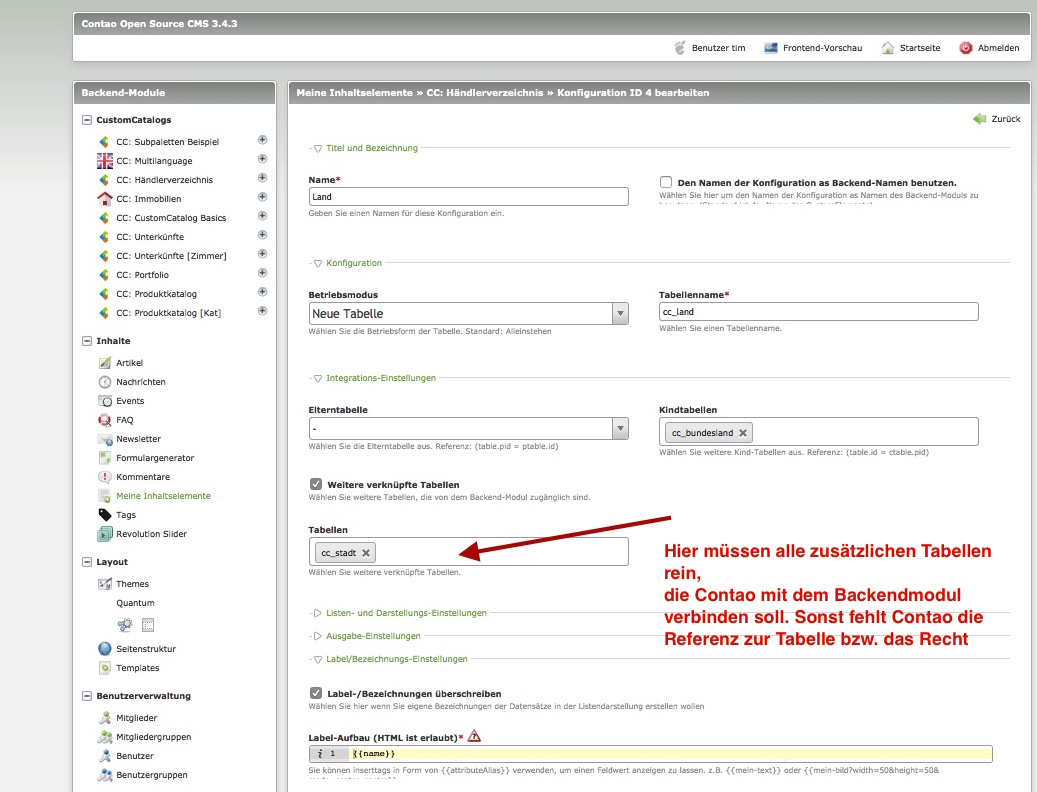1037x792 pixels.
Task: Toggle Label-/Bezeichnungen überschreiben checkbox
Action: [x=316, y=693]
